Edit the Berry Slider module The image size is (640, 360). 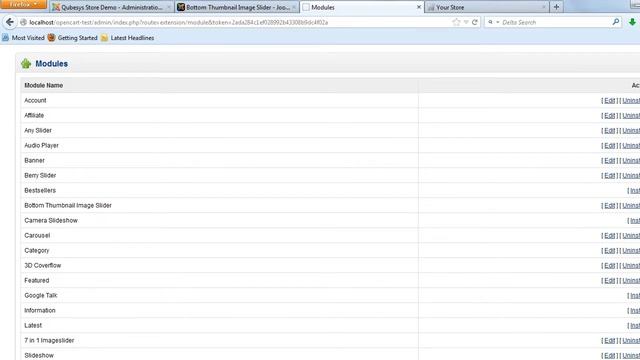[x=609, y=176]
